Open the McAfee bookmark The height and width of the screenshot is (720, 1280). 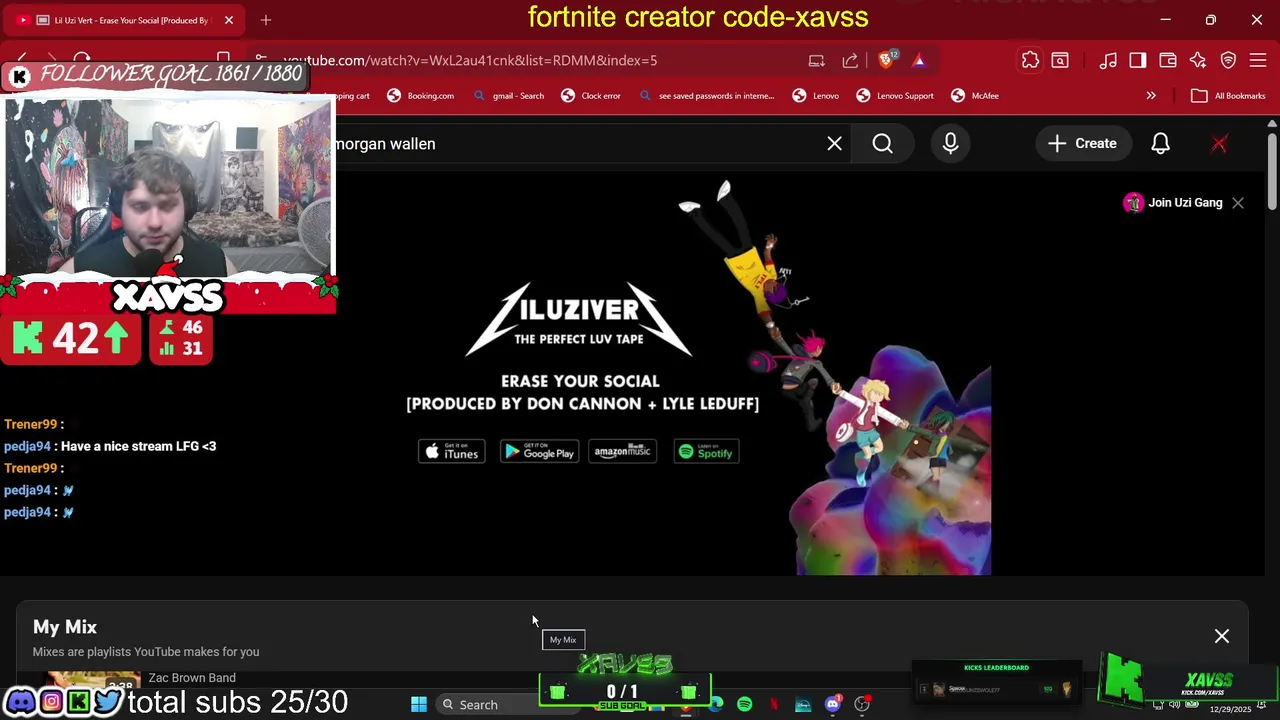click(x=975, y=96)
